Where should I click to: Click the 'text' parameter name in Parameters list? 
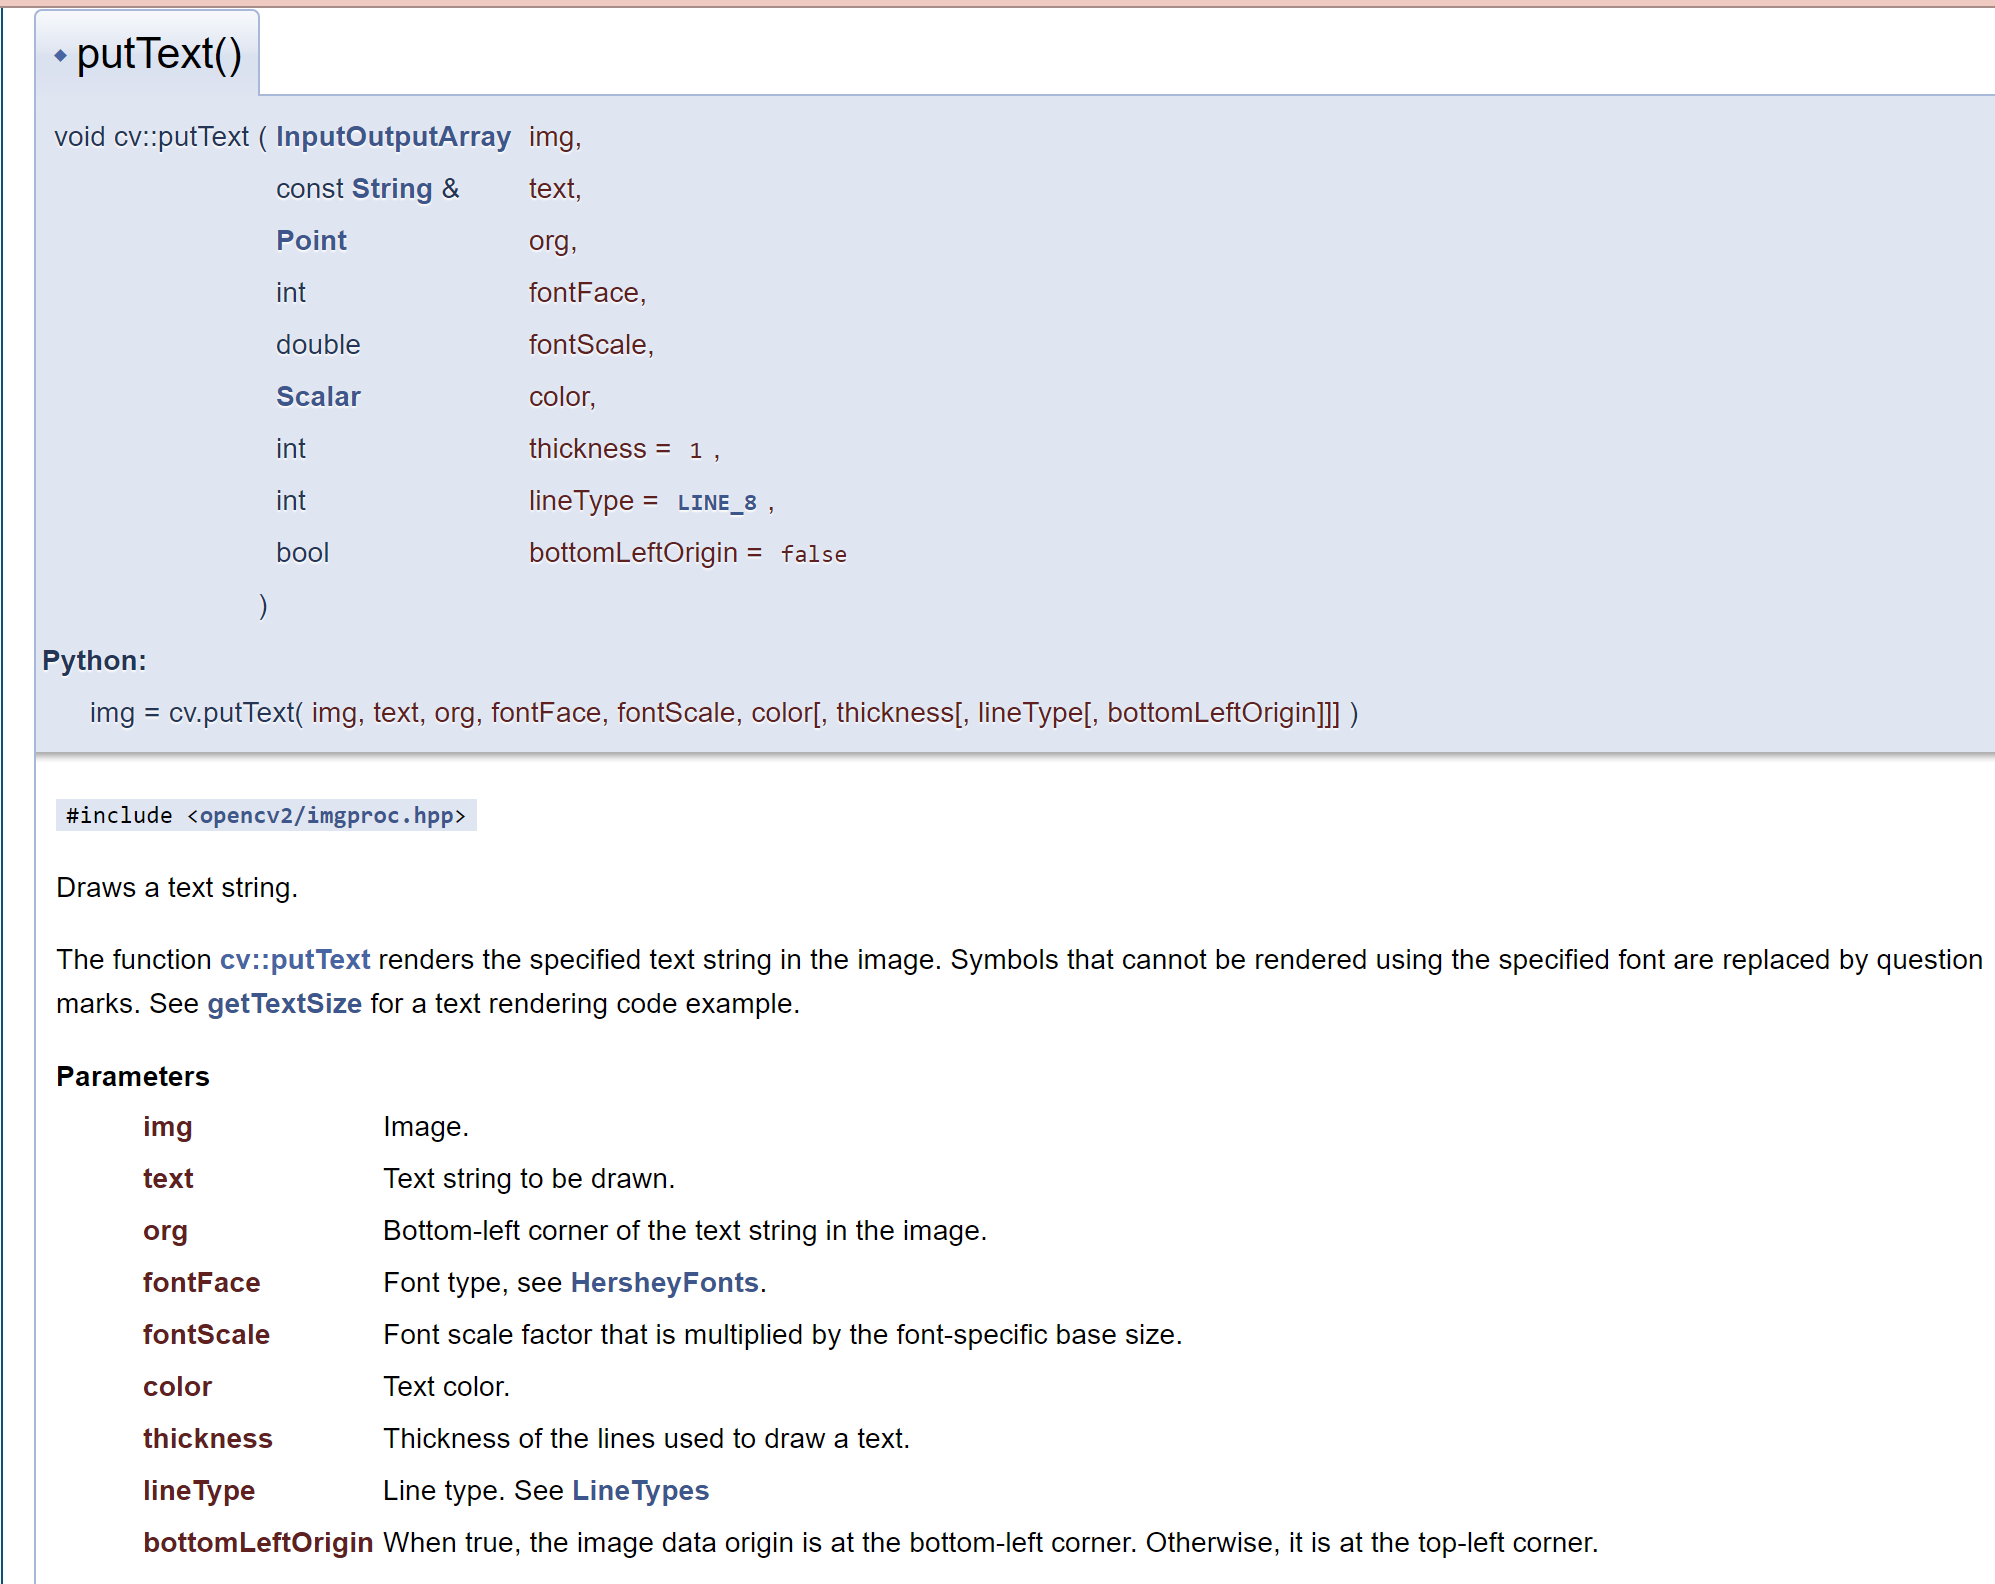[x=168, y=1179]
